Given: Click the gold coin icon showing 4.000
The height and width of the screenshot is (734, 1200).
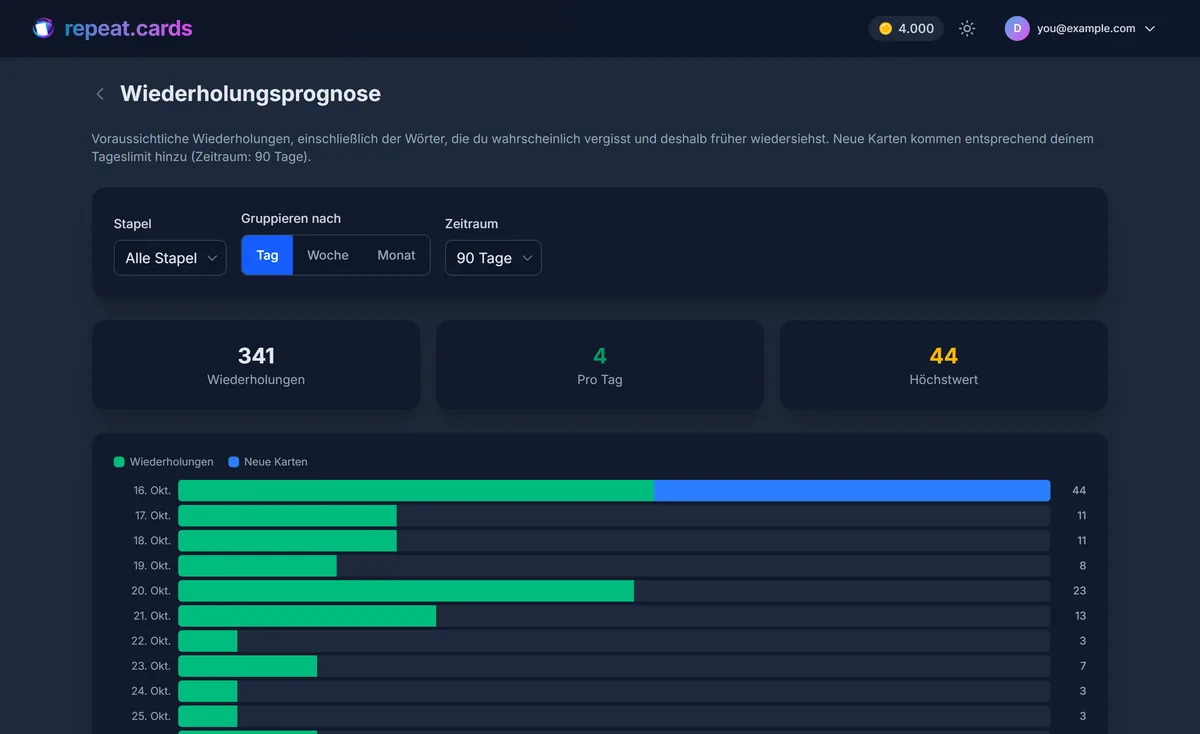Looking at the screenshot, I should pos(885,29).
